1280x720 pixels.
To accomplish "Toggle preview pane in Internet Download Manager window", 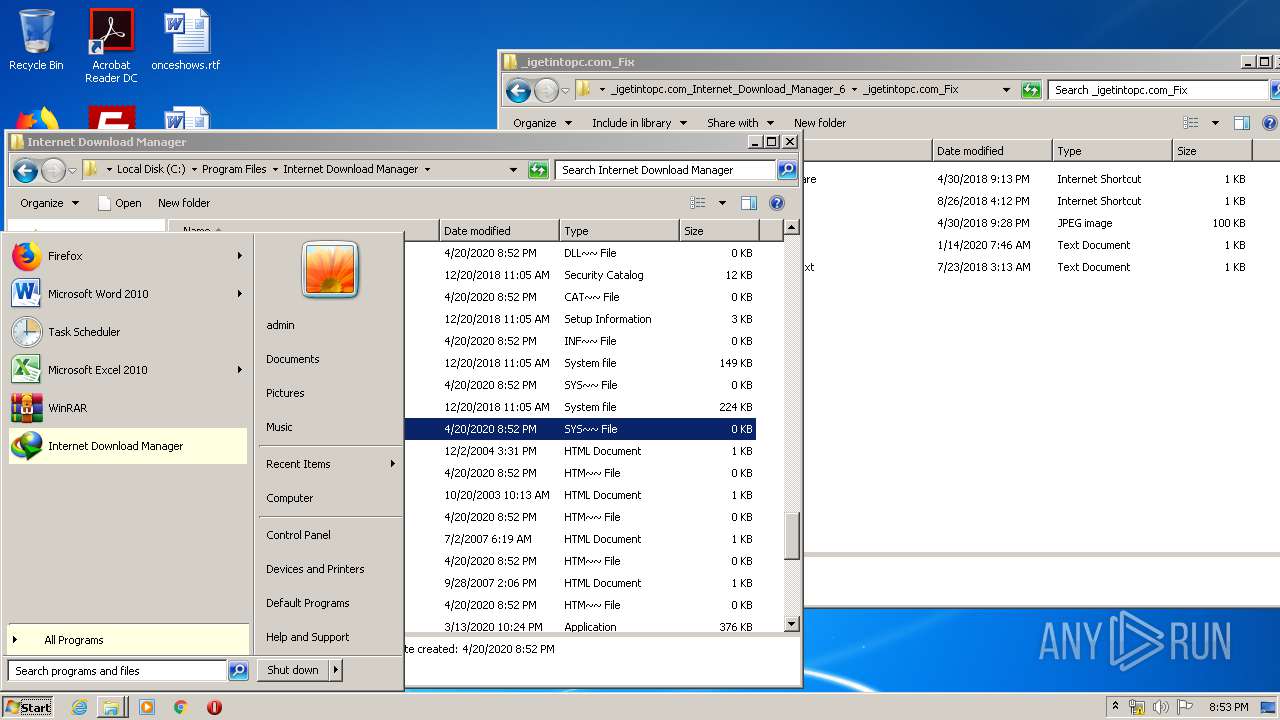I will 748,203.
